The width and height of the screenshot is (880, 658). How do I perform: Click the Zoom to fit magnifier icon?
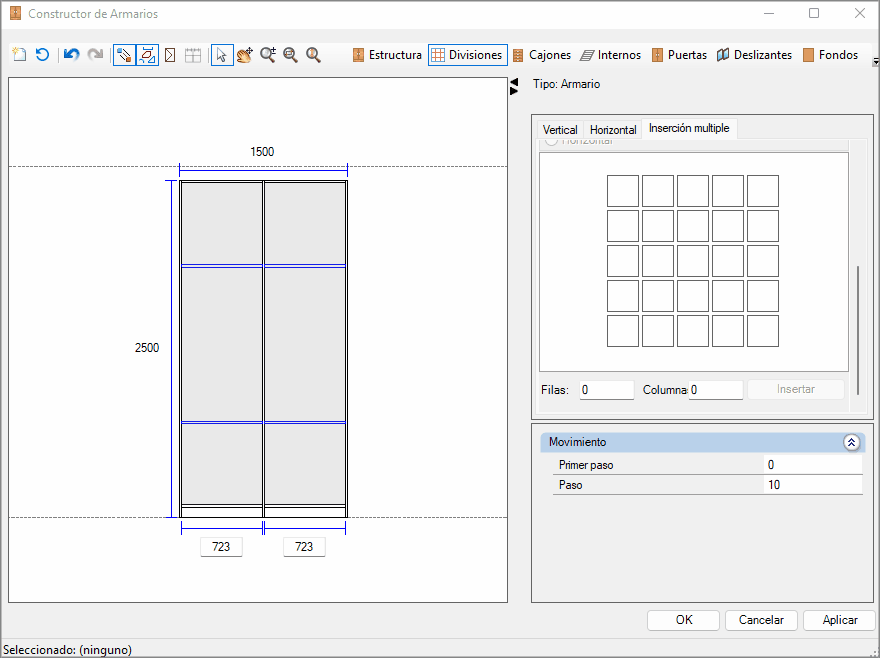[313, 54]
